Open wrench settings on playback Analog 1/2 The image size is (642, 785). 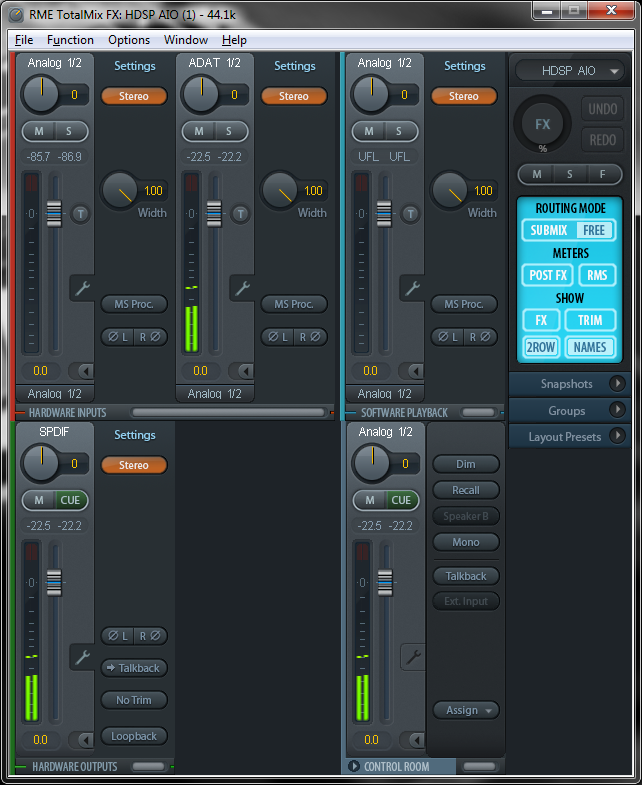[x=412, y=288]
